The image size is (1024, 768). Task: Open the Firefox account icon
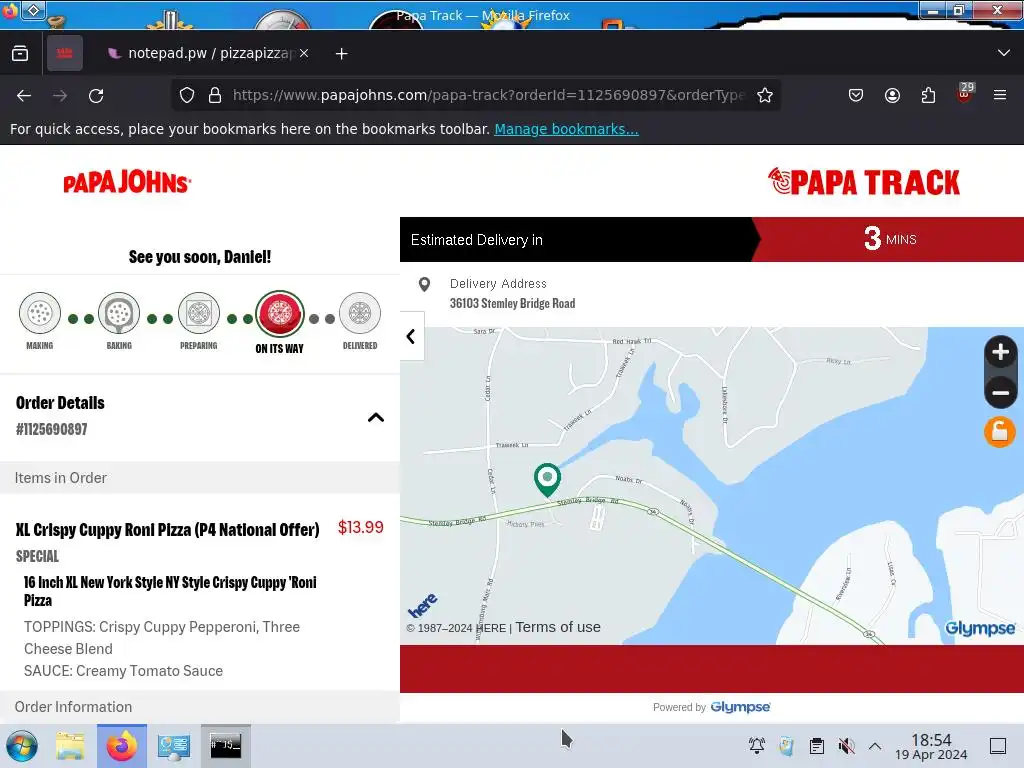tap(892, 95)
